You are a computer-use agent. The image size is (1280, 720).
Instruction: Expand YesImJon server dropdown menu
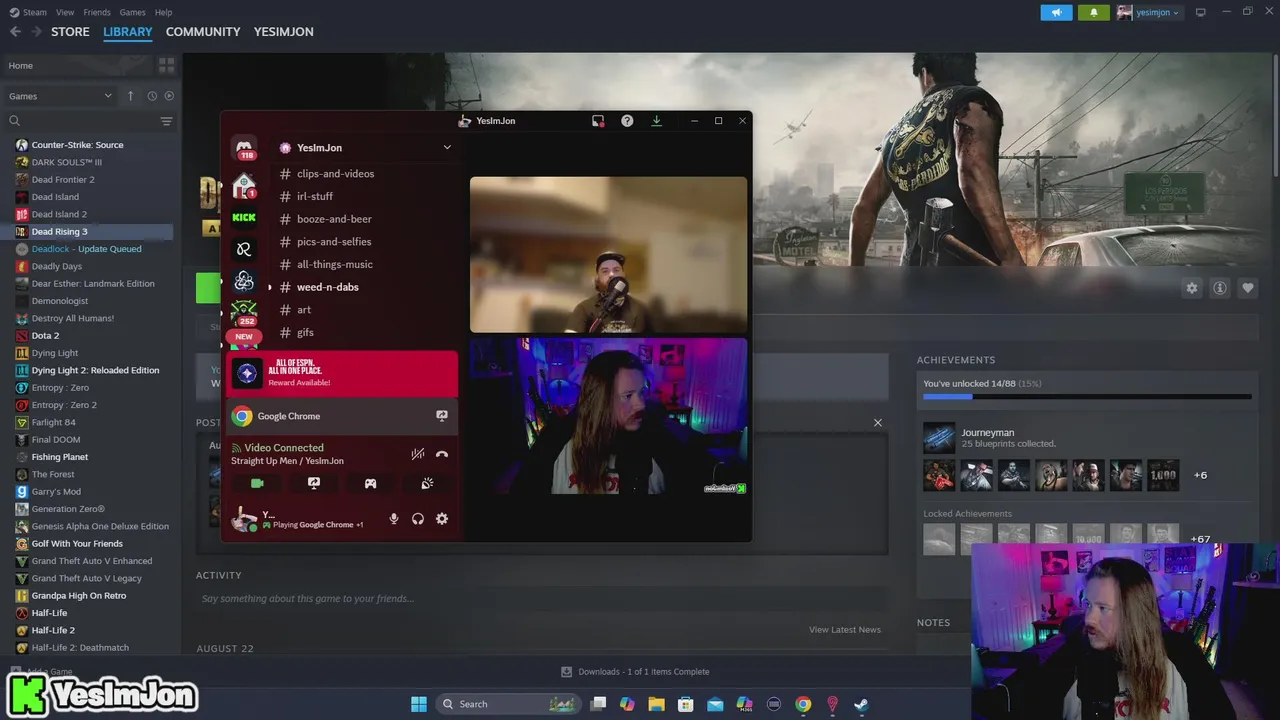(447, 148)
